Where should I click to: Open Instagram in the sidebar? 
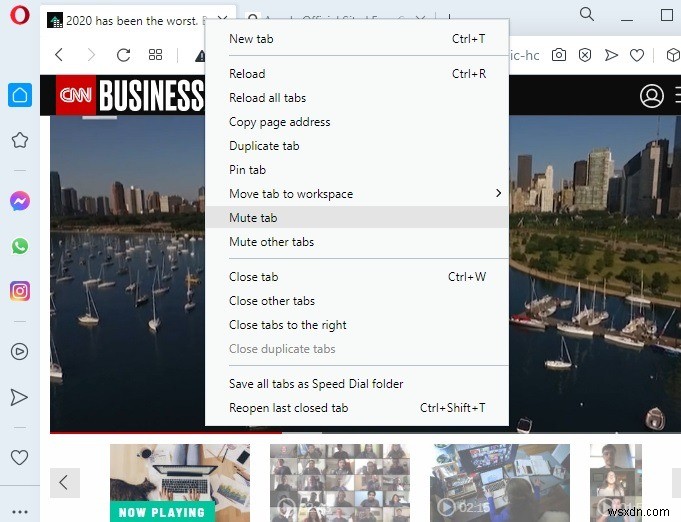pyautogui.click(x=20, y=291)
